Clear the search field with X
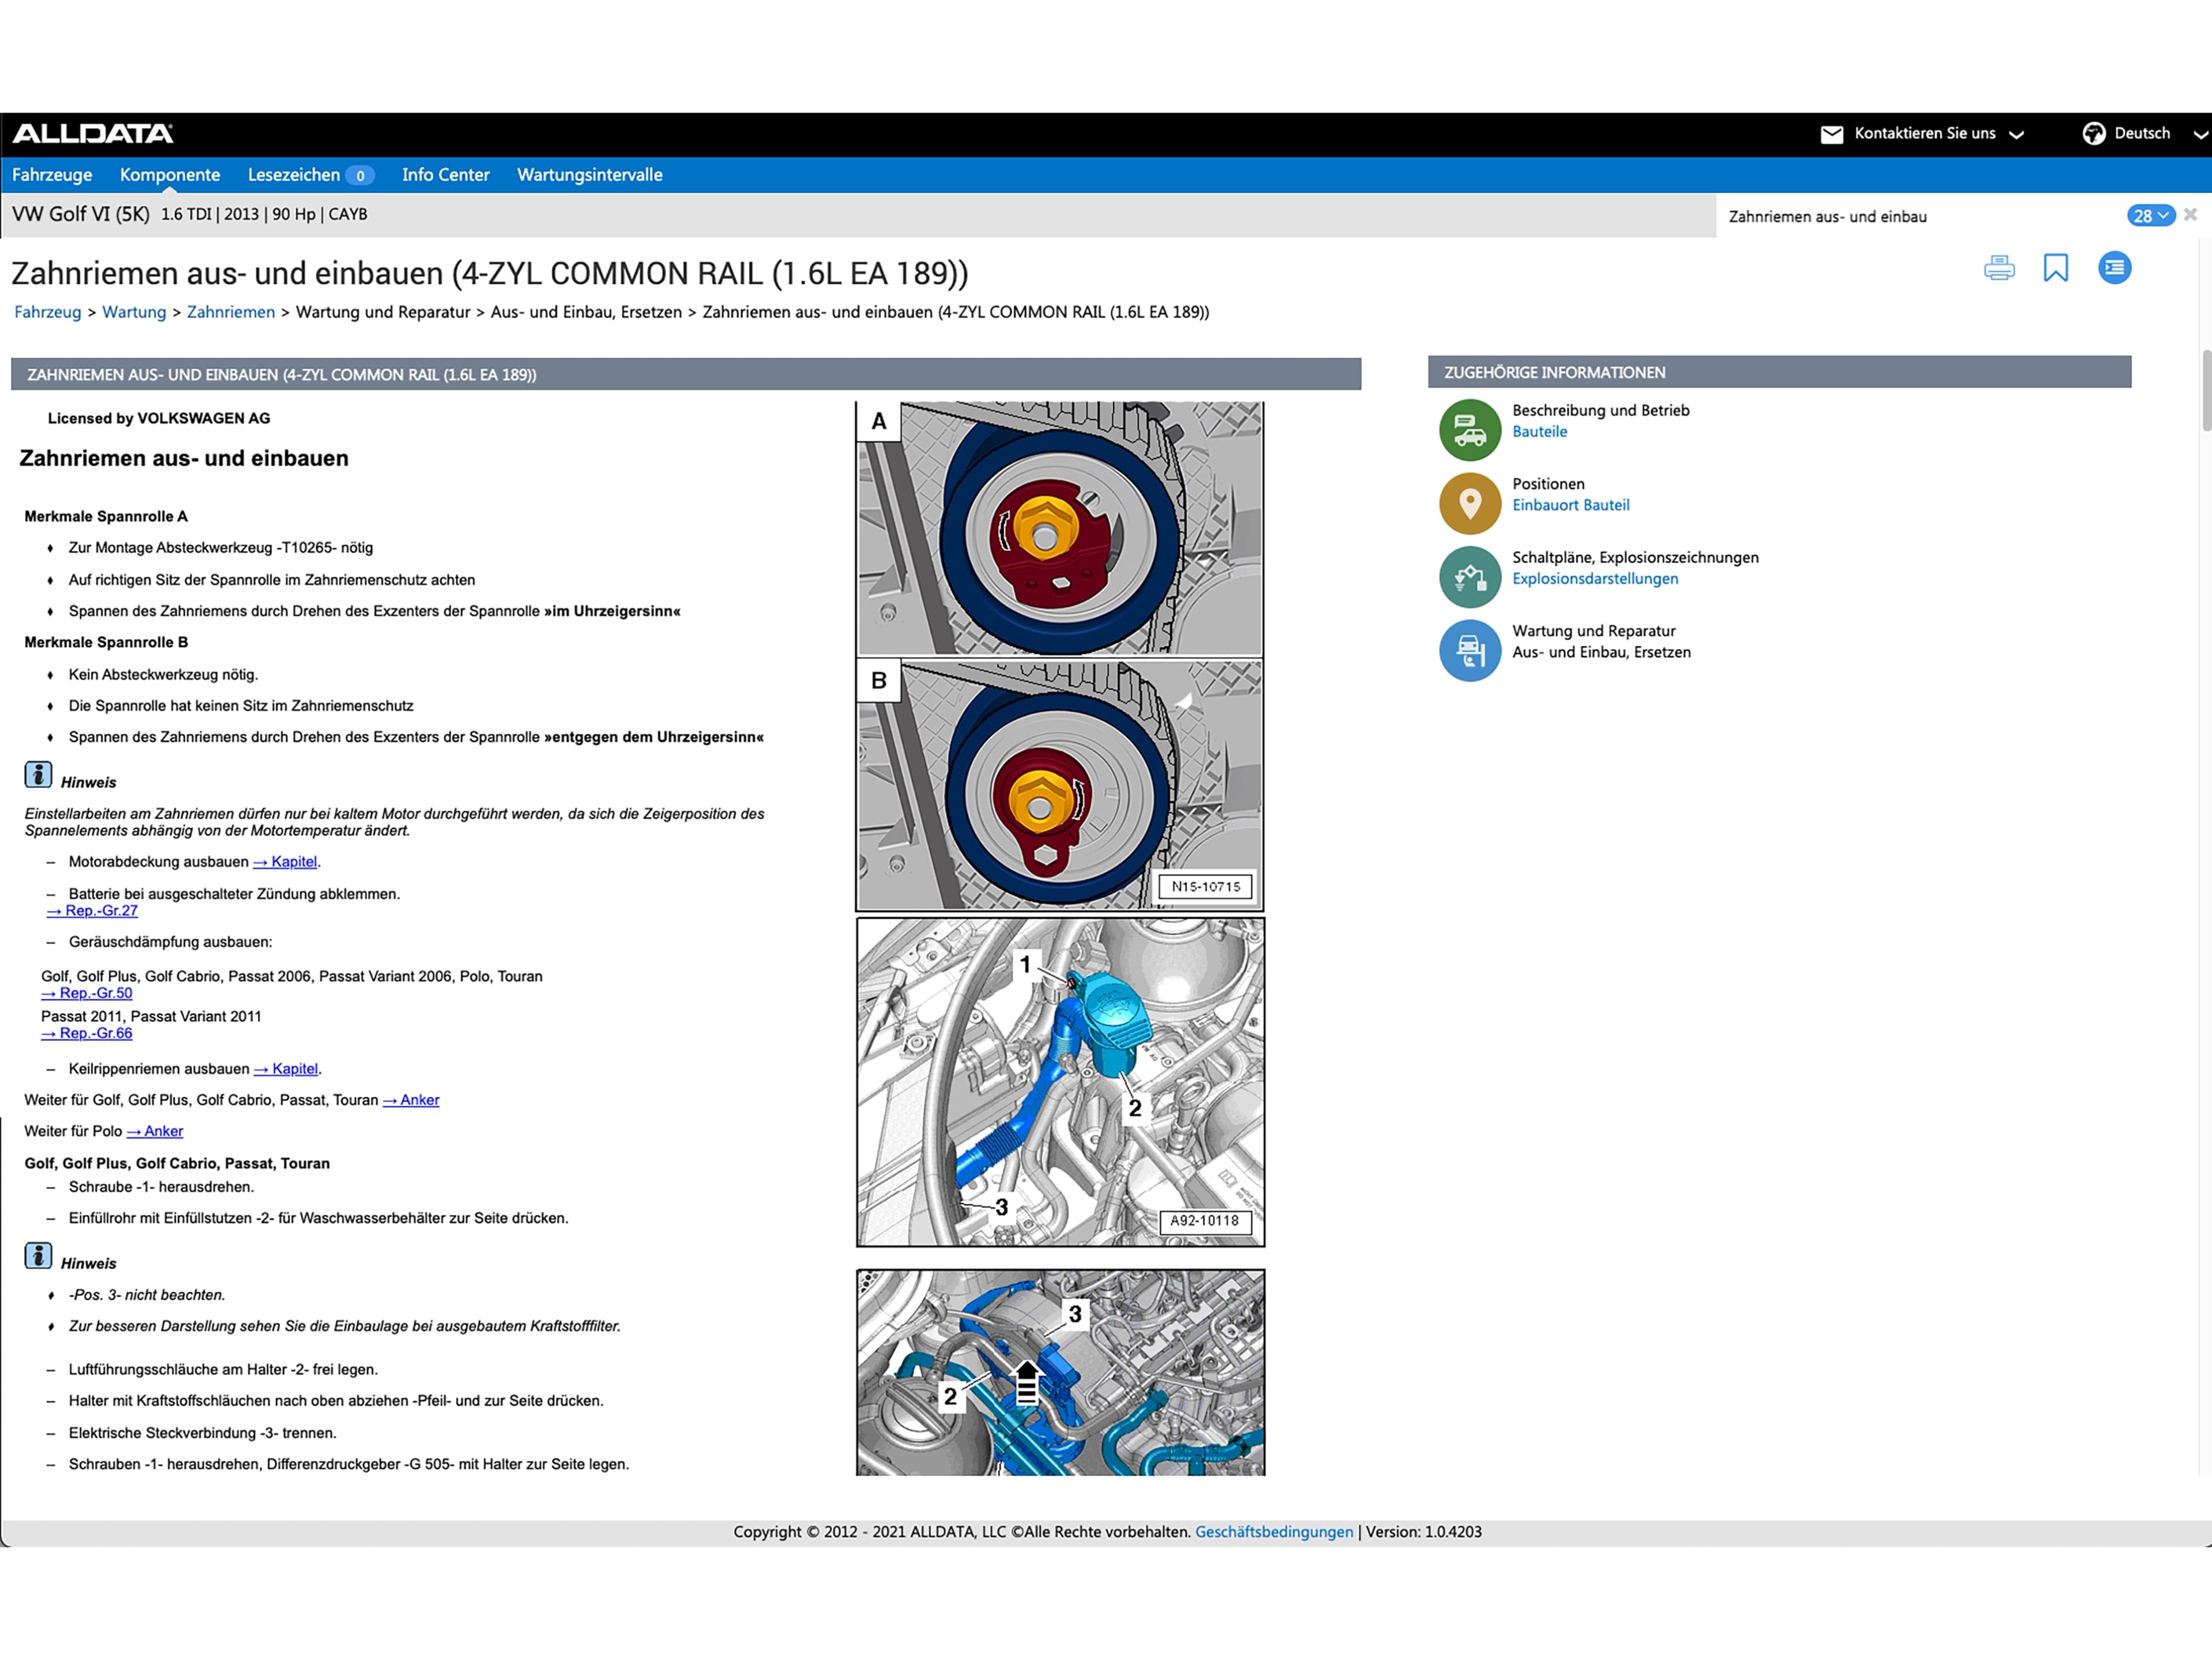Viewport: 2212px width, 1660px height. pyautogui.click(x=2190, y=215)
